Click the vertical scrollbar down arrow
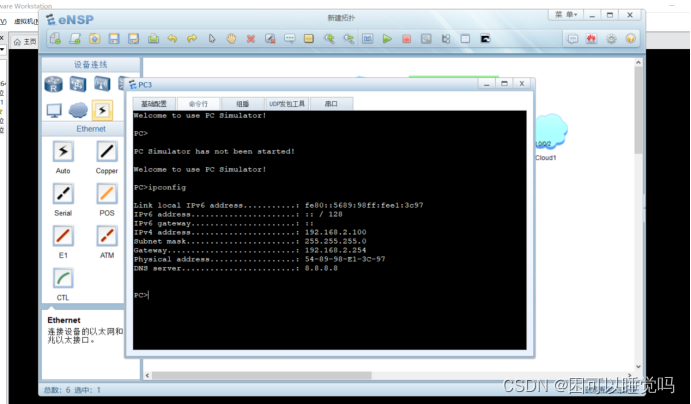Image resolution: width=691 pixels, height=404 pixels. 638,367
